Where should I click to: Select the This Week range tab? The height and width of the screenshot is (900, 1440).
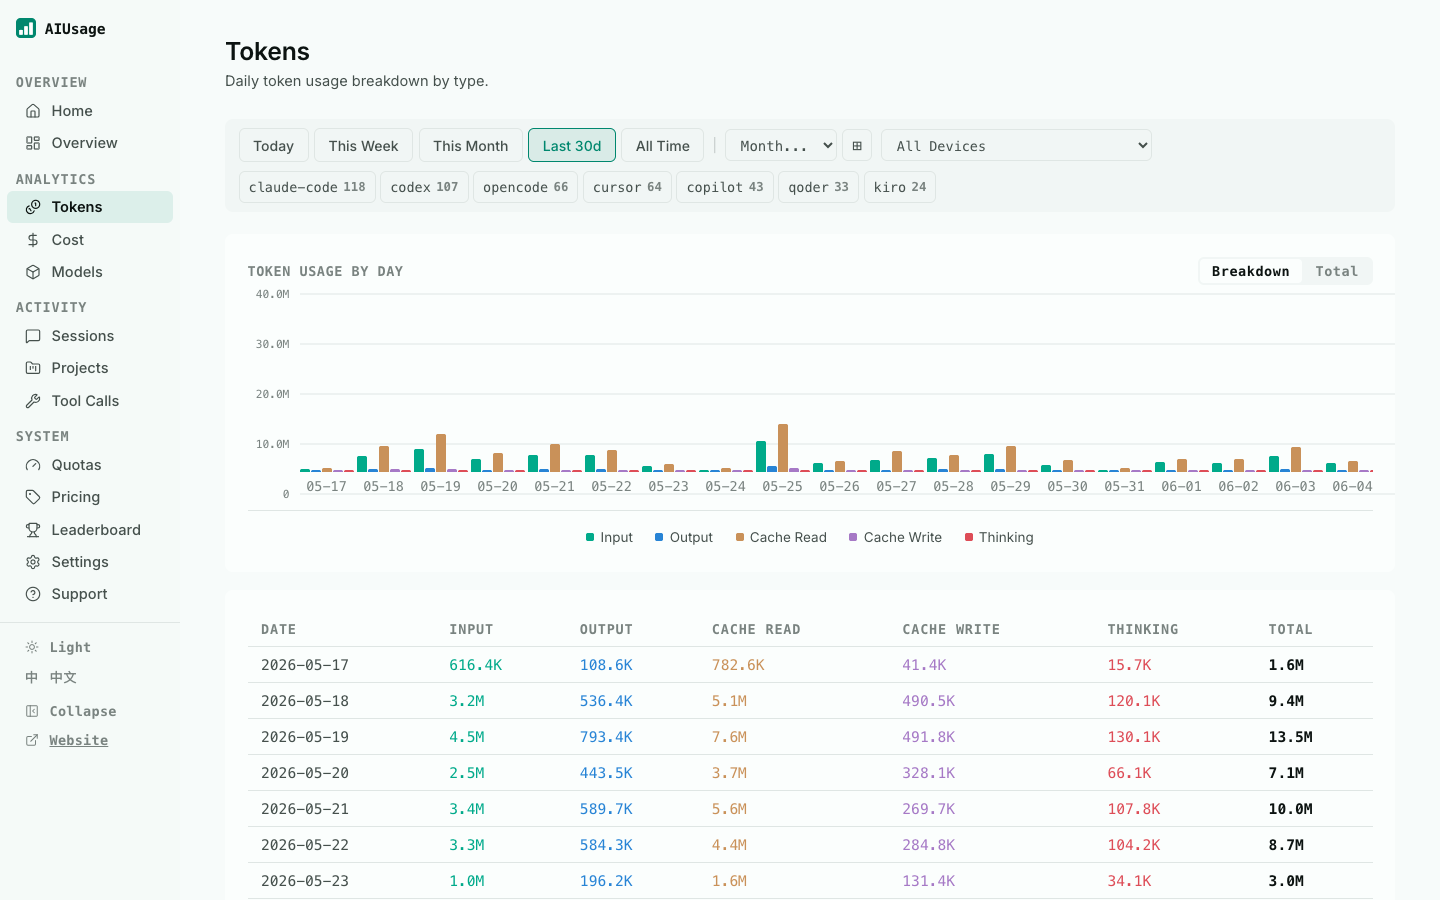363,145
